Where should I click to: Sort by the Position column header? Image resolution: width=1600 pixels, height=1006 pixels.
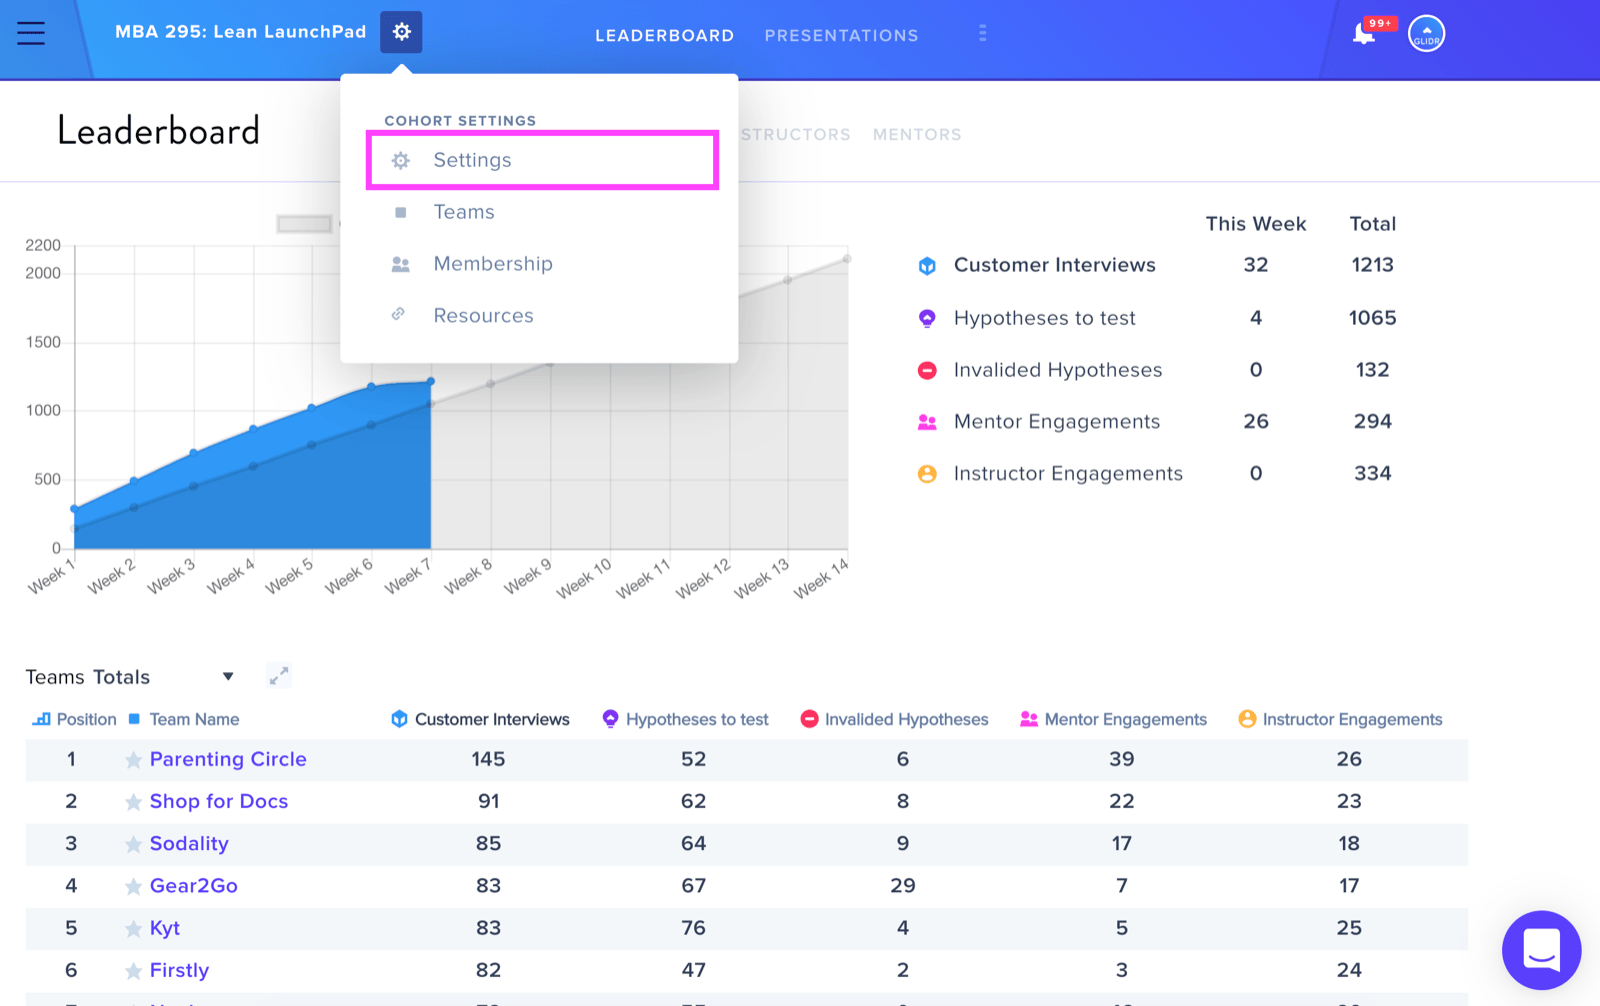point(75,719)
